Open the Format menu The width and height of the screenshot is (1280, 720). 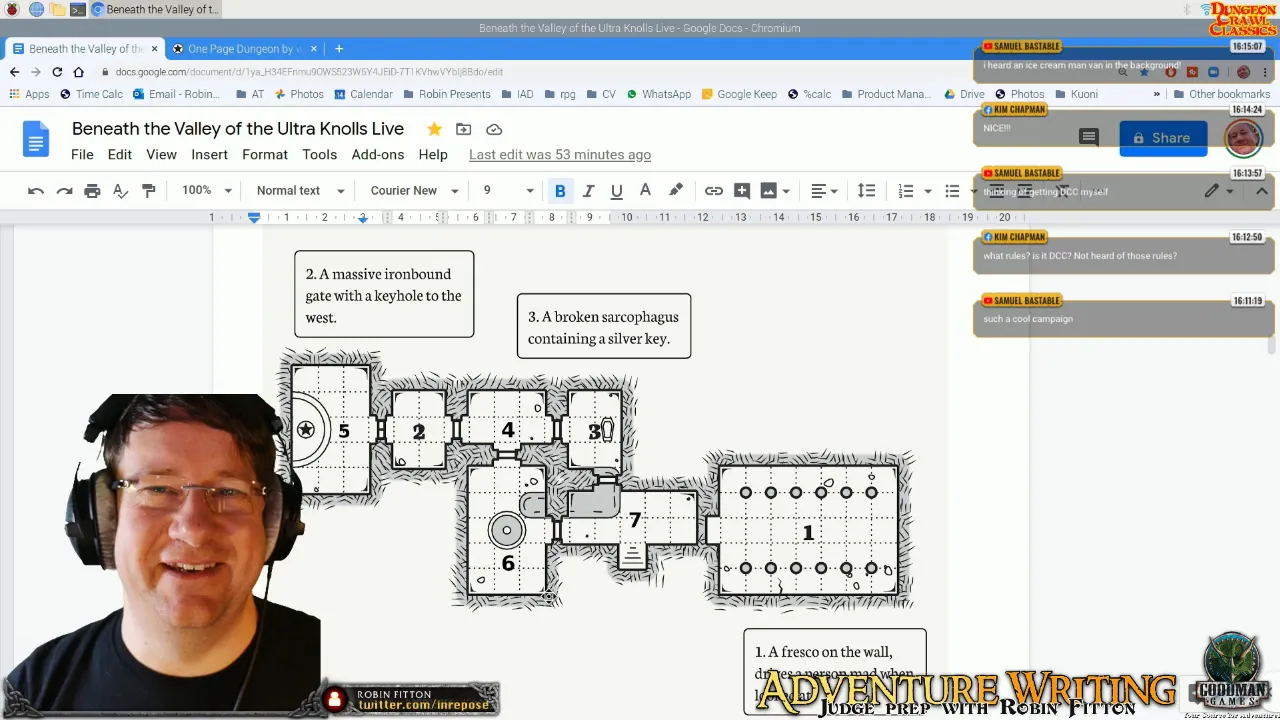click(265, 154)
